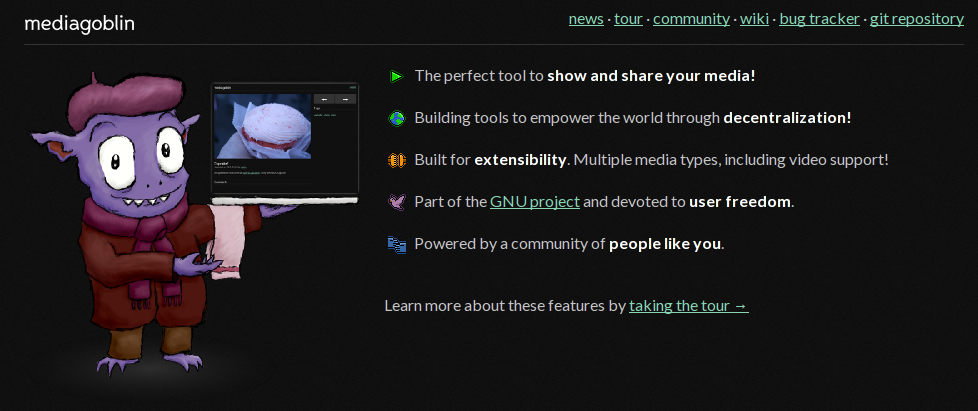Click the 'decentralization!' bold text
Viewport: 978px width, 411px height.
[787, 118]
